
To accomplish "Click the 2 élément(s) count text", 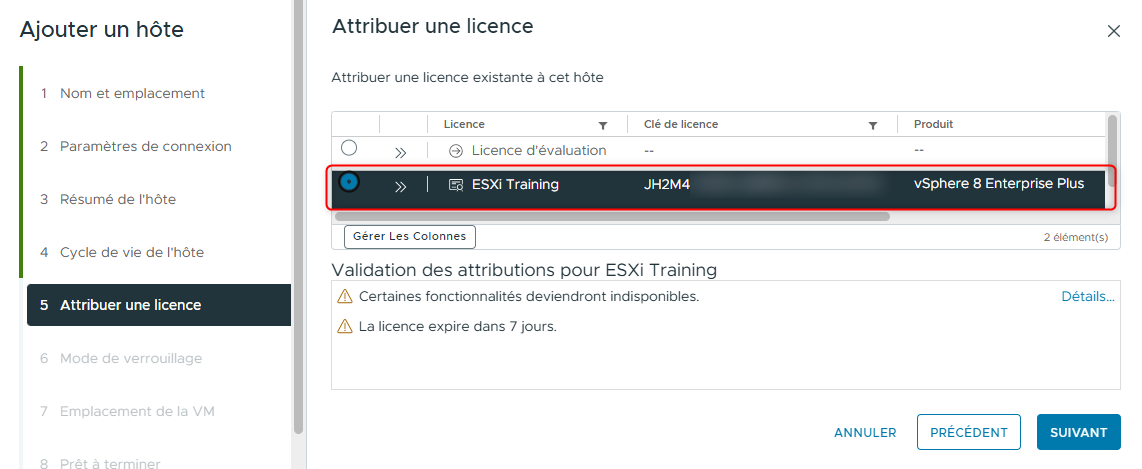I will [x=1076, y=237].
